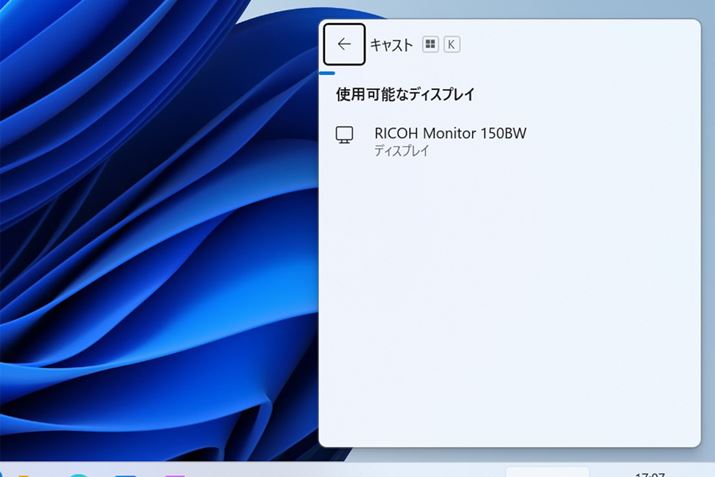Select RICOH Monitor 150BW display
This screenshot has width=715, height=477.
pos(509,141)
